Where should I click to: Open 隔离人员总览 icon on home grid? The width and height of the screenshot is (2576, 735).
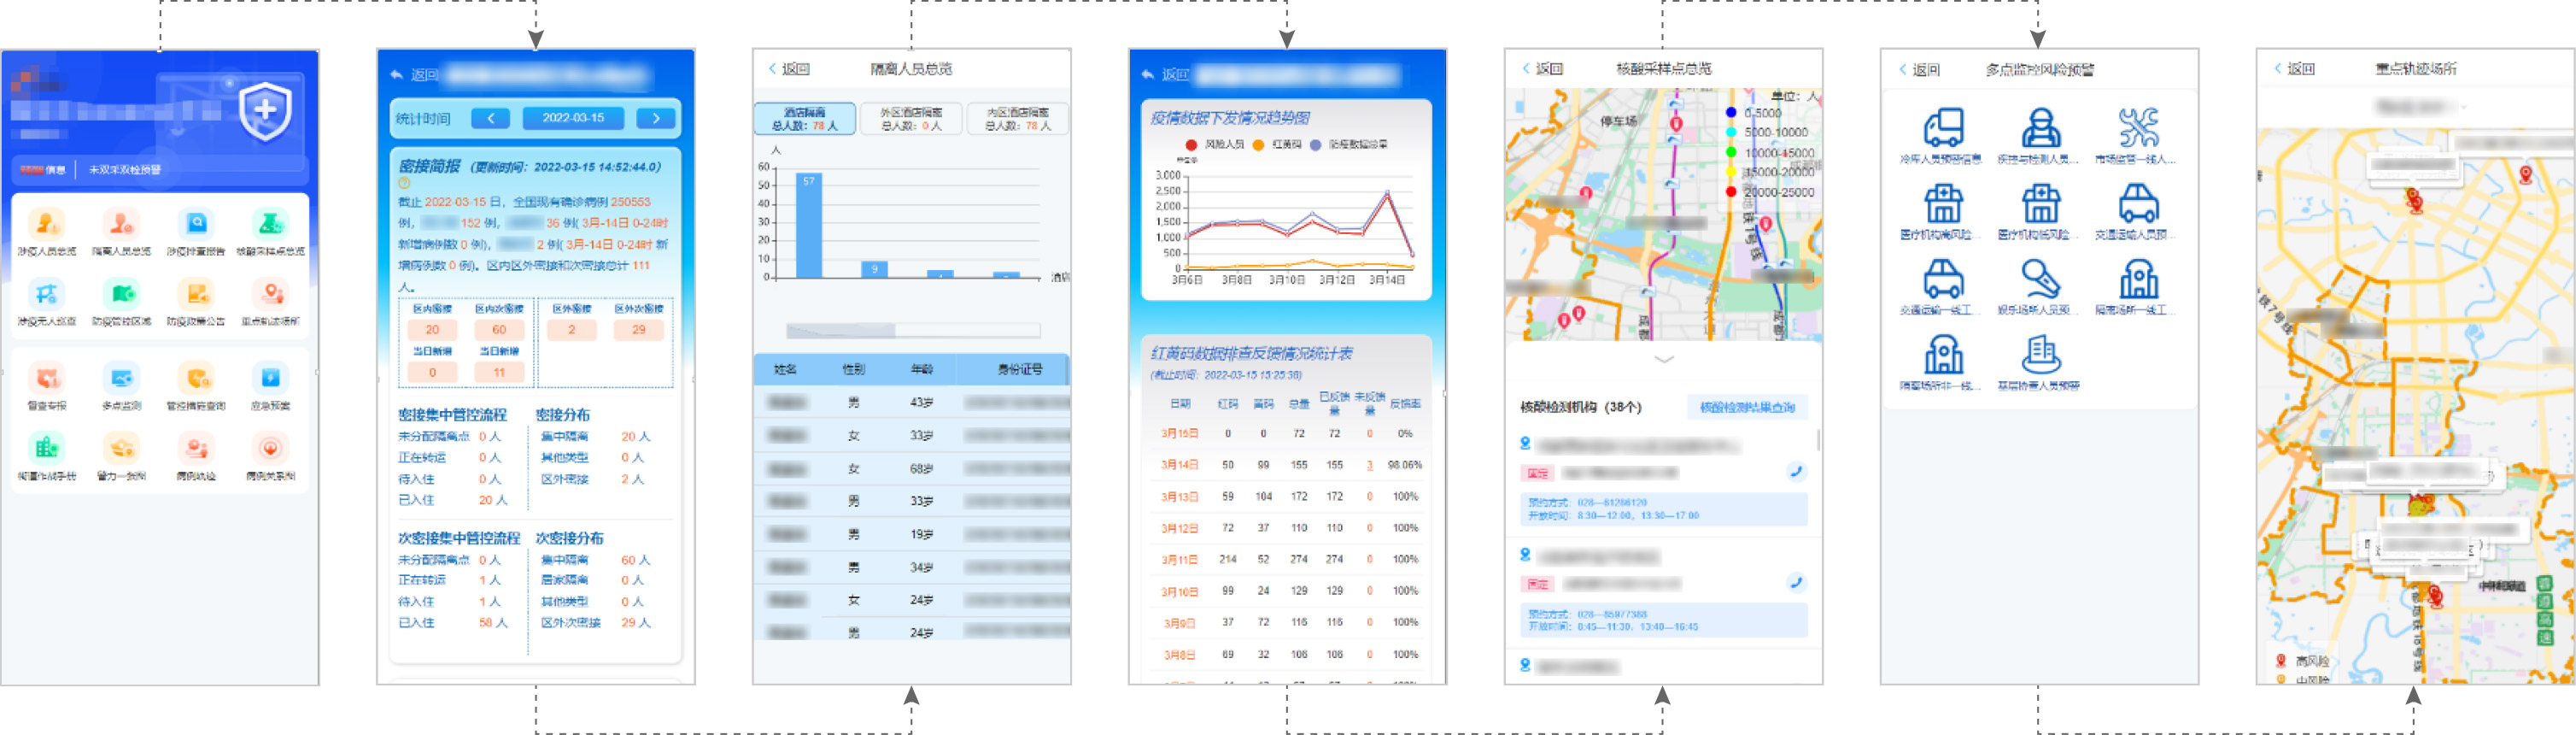coord(121,225)
